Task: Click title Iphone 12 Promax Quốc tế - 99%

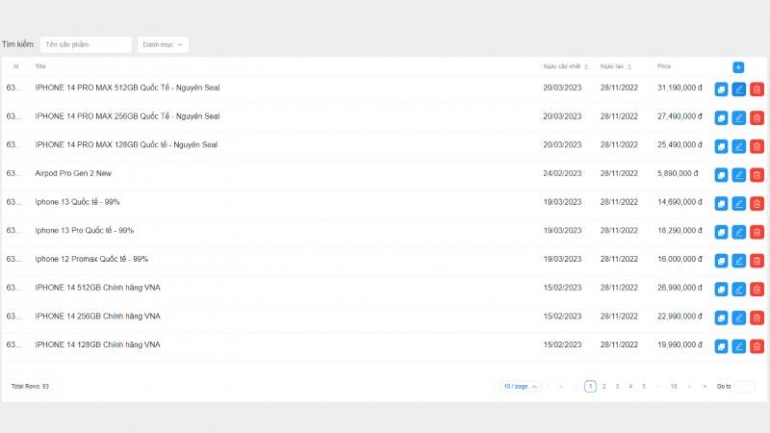Action: [x=91, y=259]
